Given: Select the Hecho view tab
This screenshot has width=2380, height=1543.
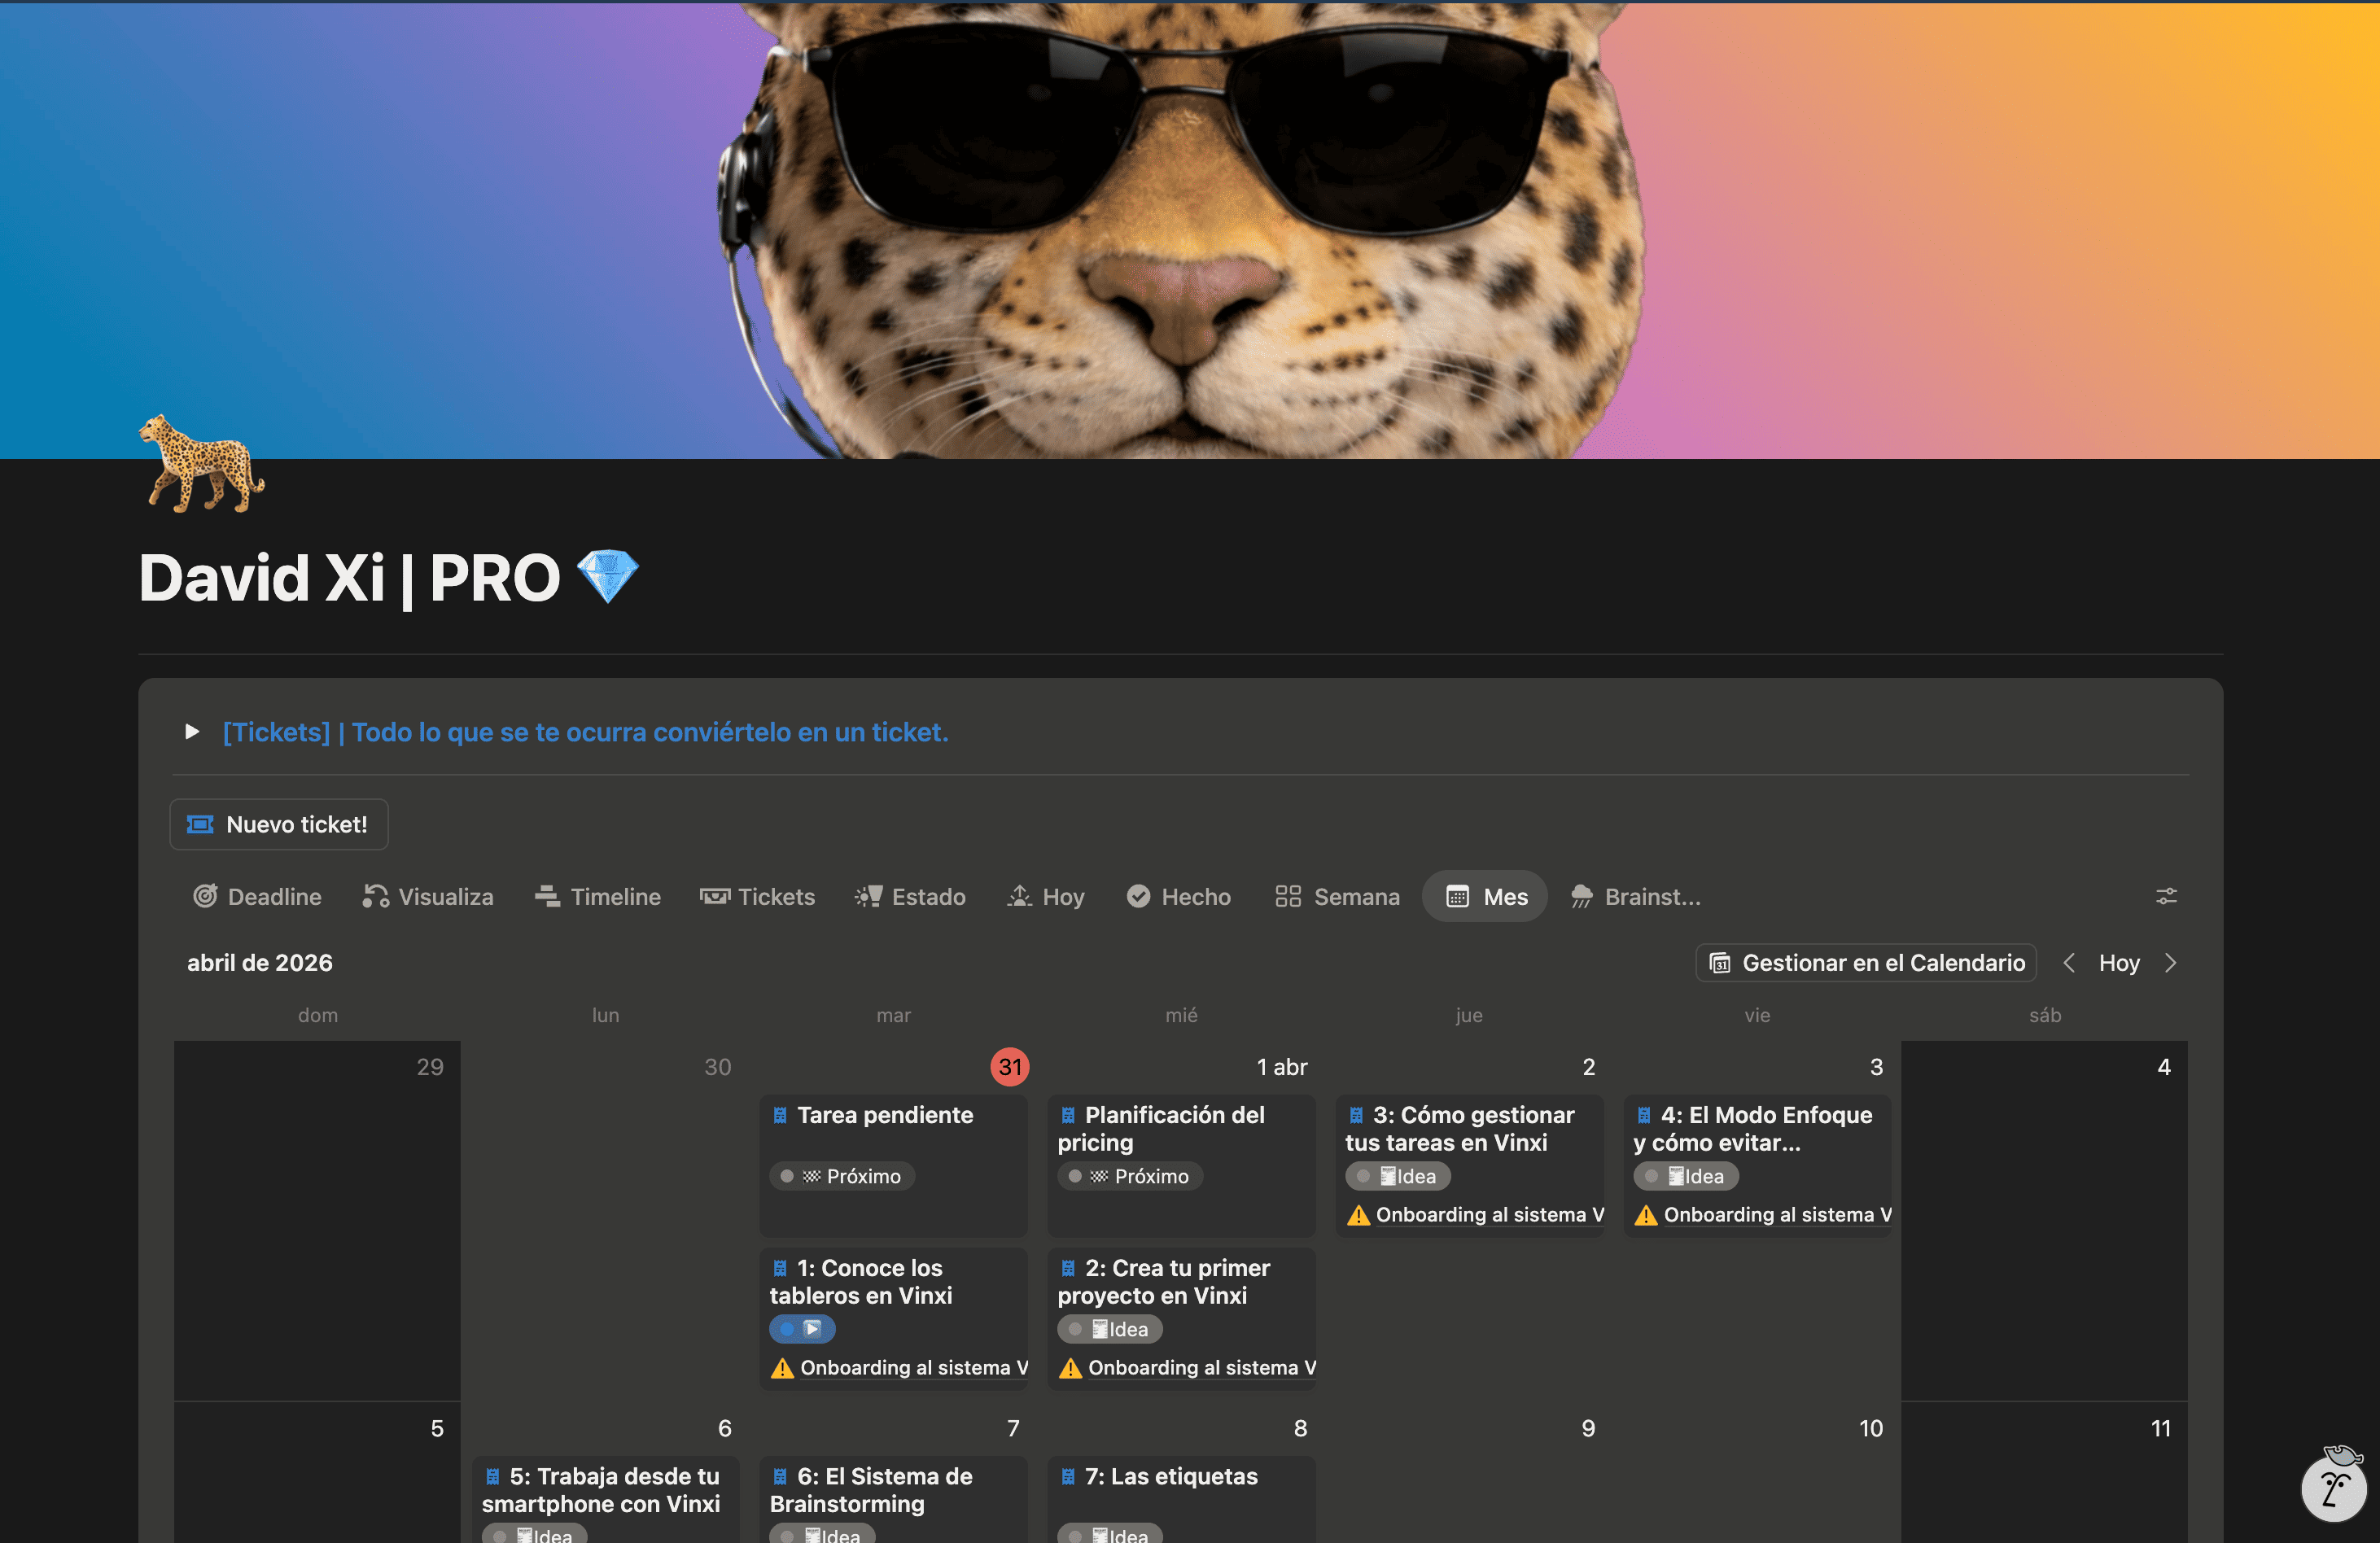Looking at the screenshot, I should (1179, 896).
